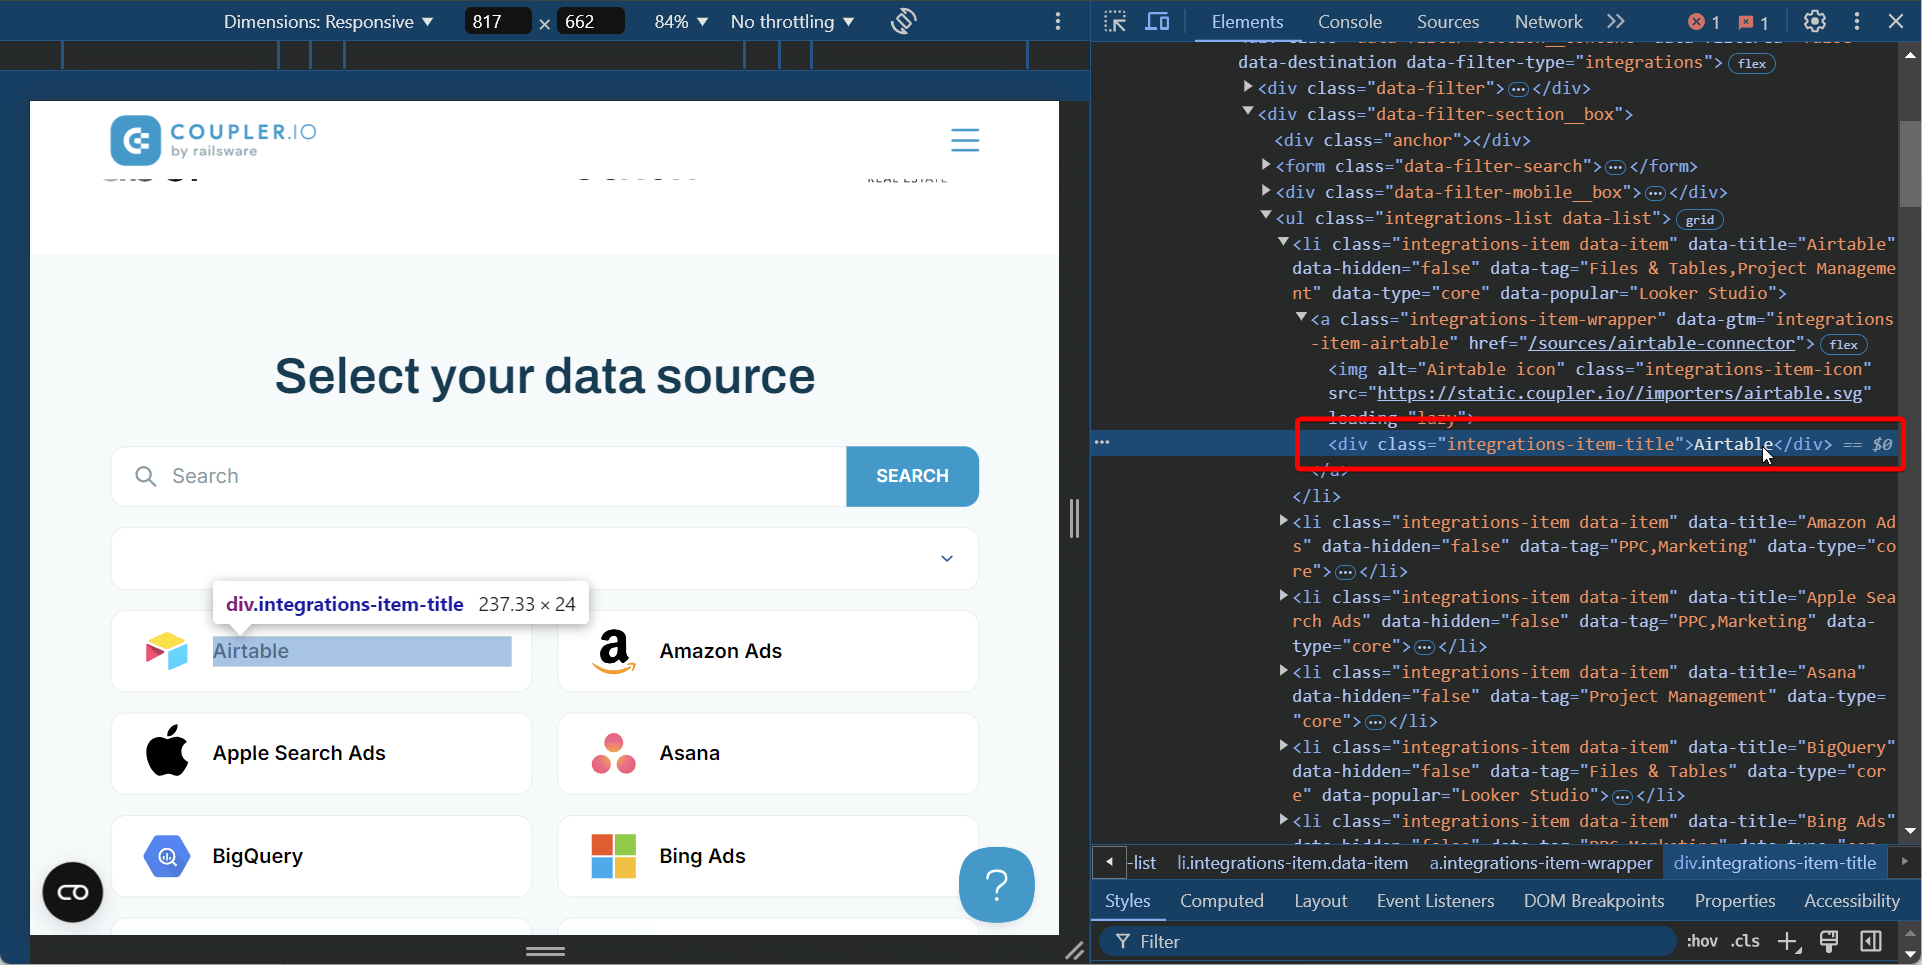Open the Computed styles tab
The image size is (1922, 965).
(1221, 901)
